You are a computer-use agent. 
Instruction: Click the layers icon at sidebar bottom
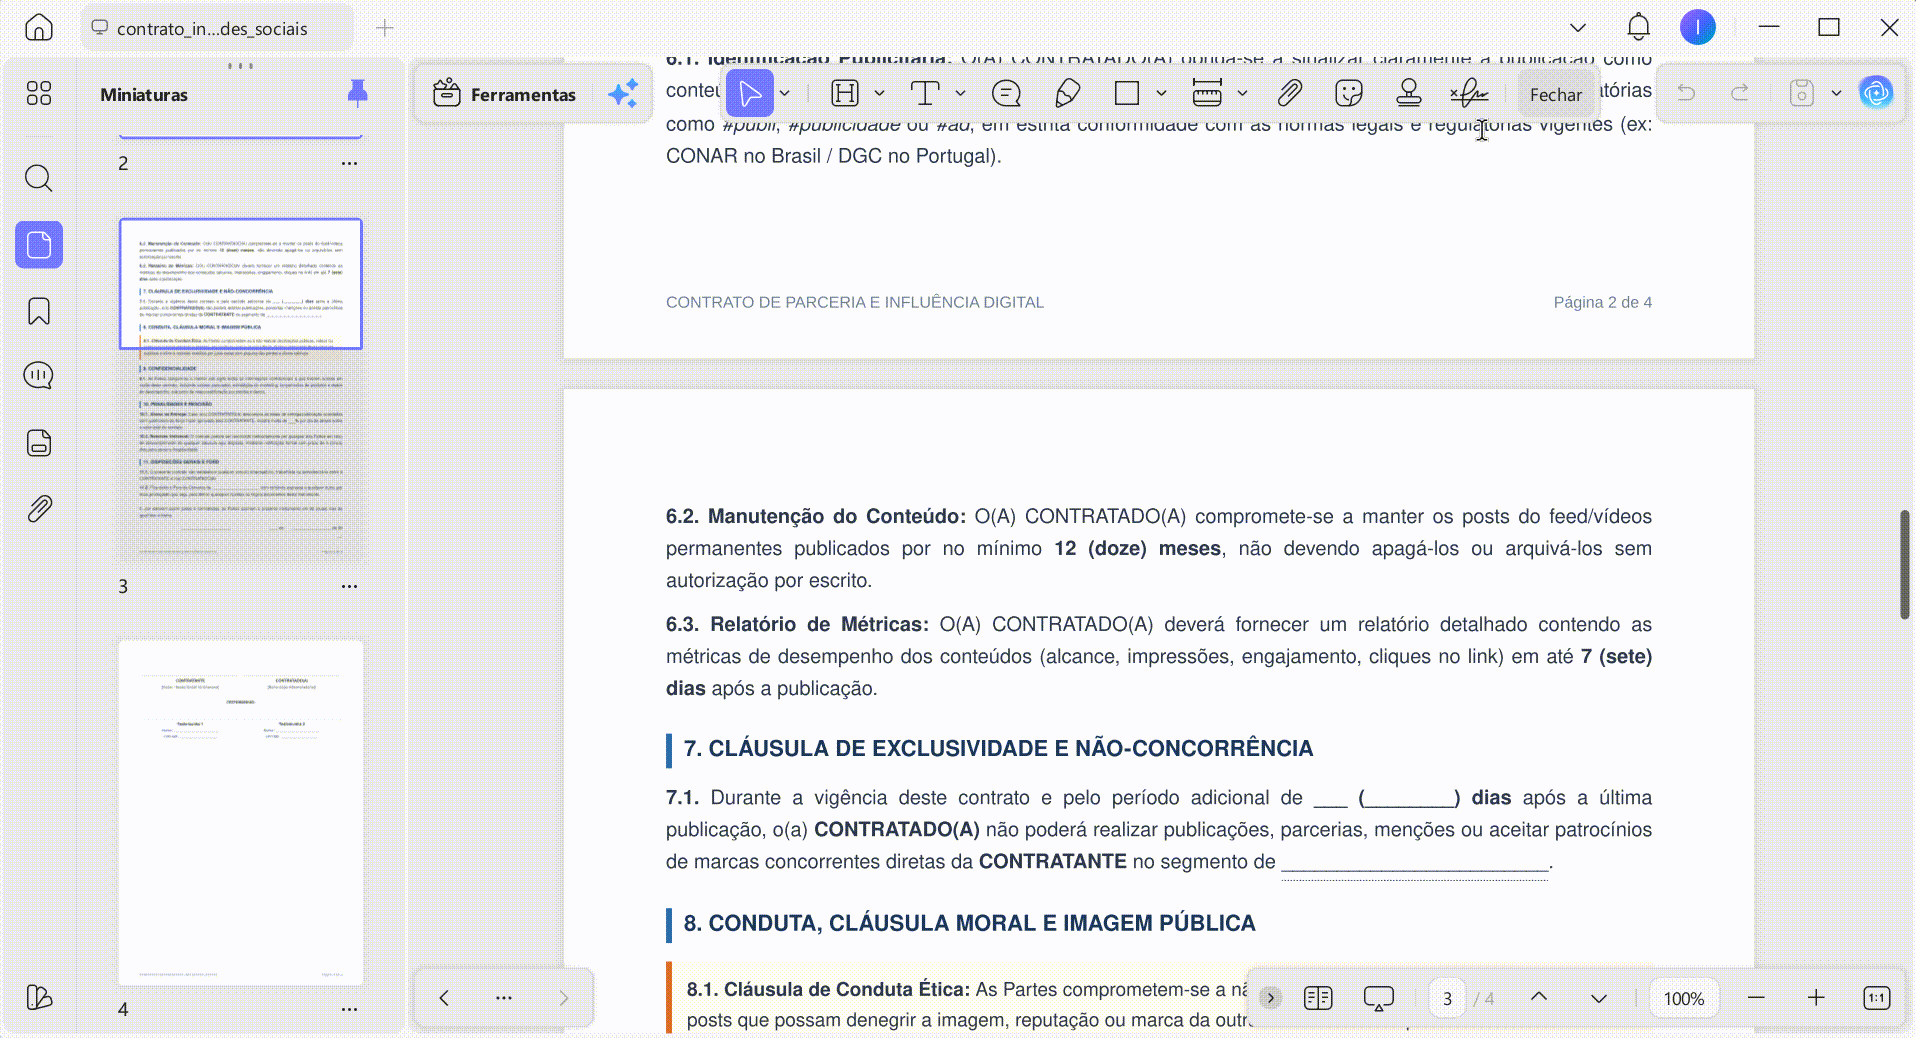pyautogui.click(x=39, y=997)
